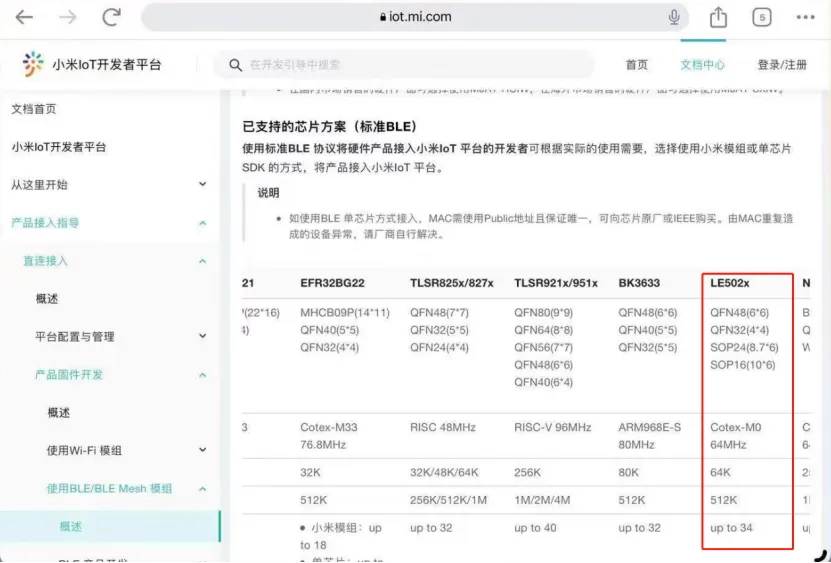
Task: Expand the 平台配置与管理 chevron
Action: coord(202,336)
